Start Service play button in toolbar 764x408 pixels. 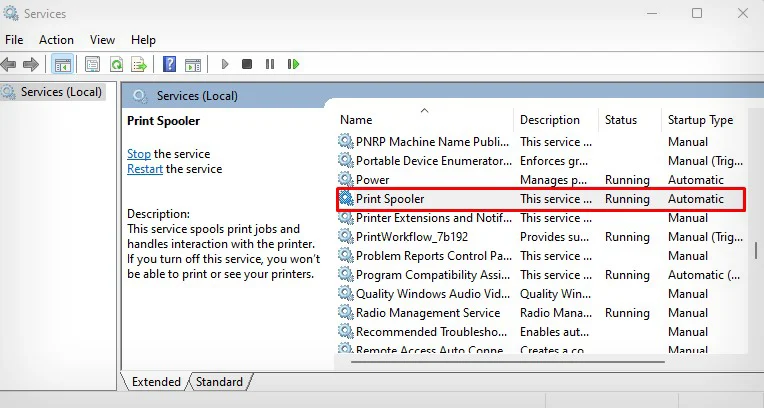pyautogui.click(x=225, y=64)
